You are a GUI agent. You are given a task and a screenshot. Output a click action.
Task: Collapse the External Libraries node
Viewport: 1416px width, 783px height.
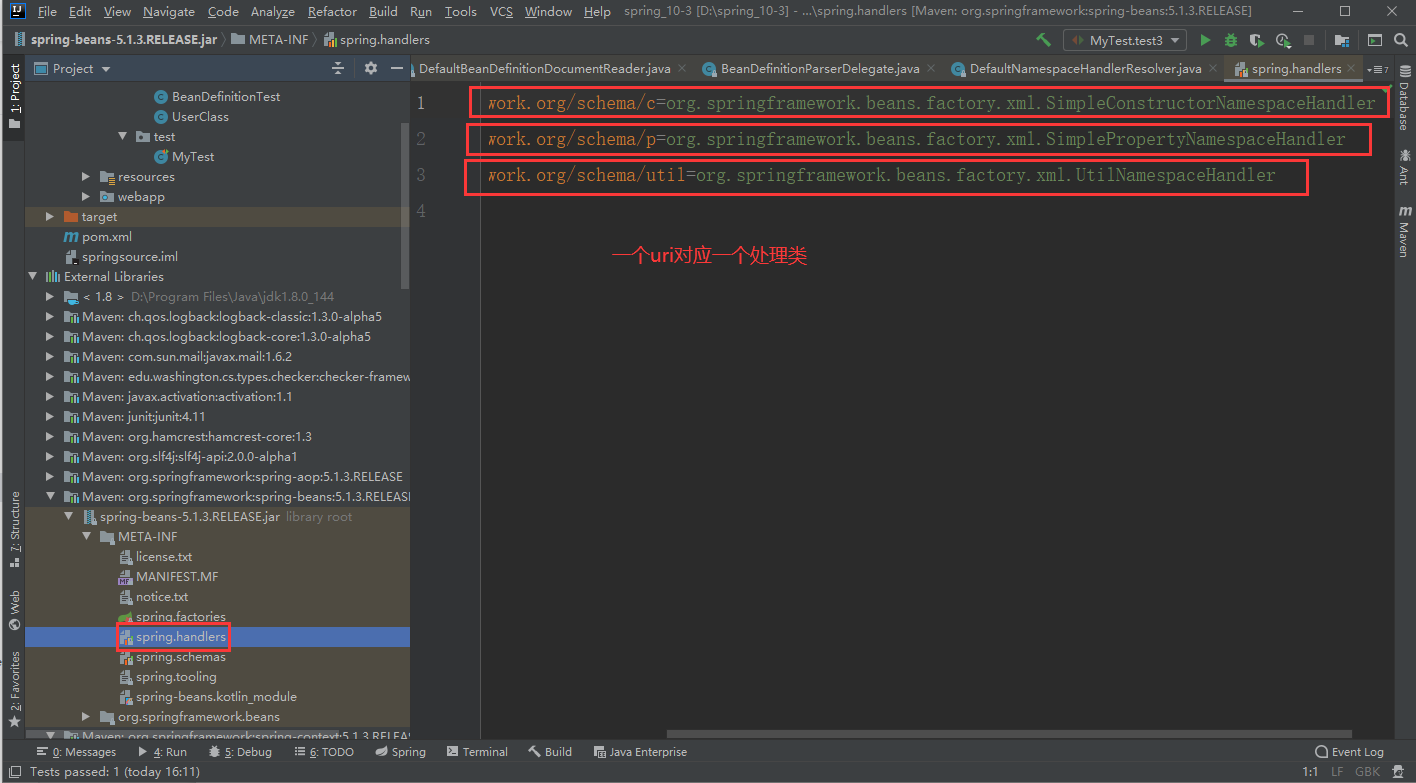click(x=33, y=276)
